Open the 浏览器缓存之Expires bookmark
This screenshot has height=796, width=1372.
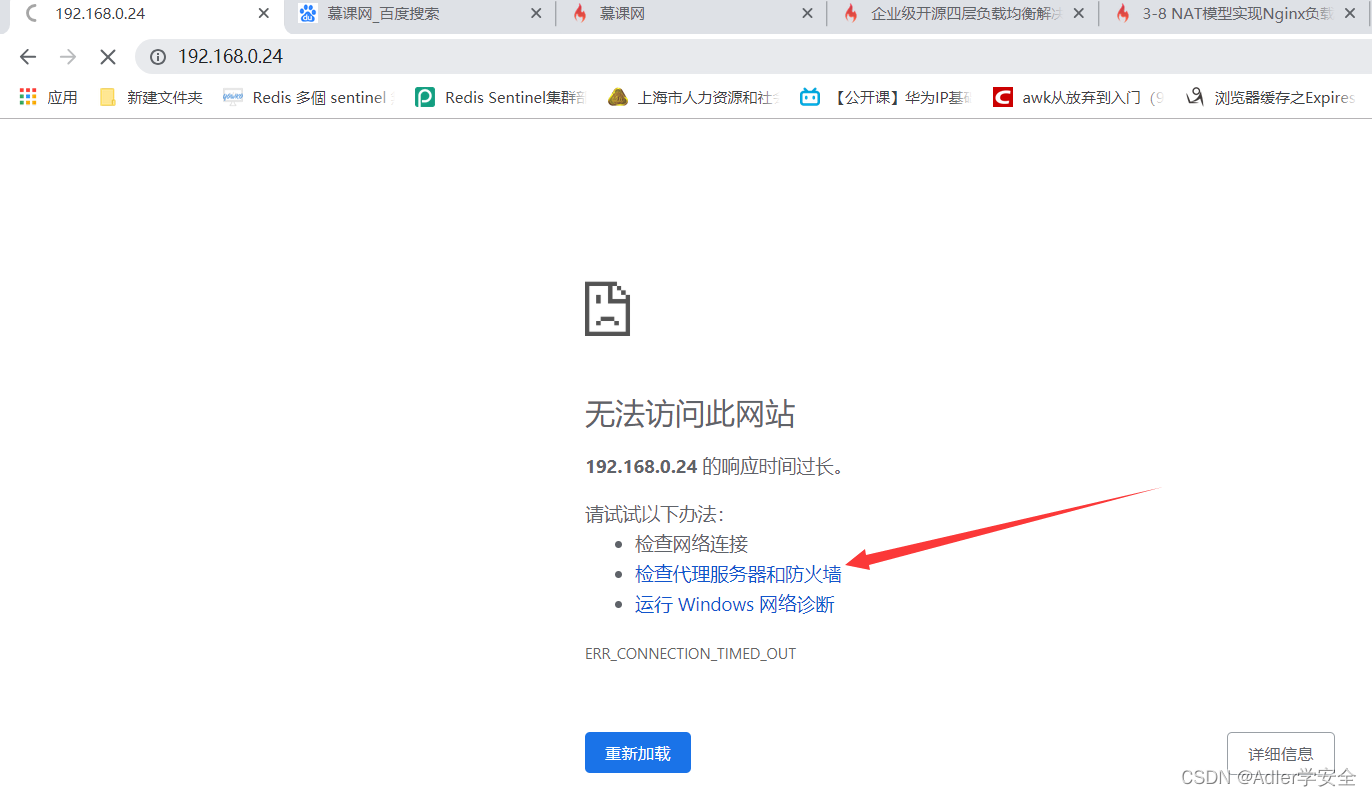click(1271, 97)
